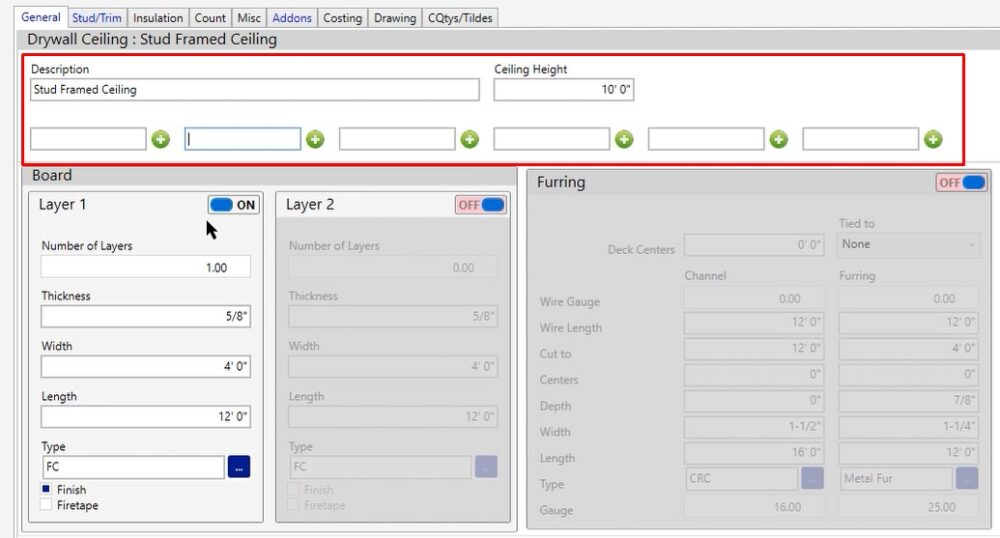Image resolution: width=1000 pixels, height=538 pixels.
Task: Click Layer 1 Thickness field
Action: tap(145, 317)
